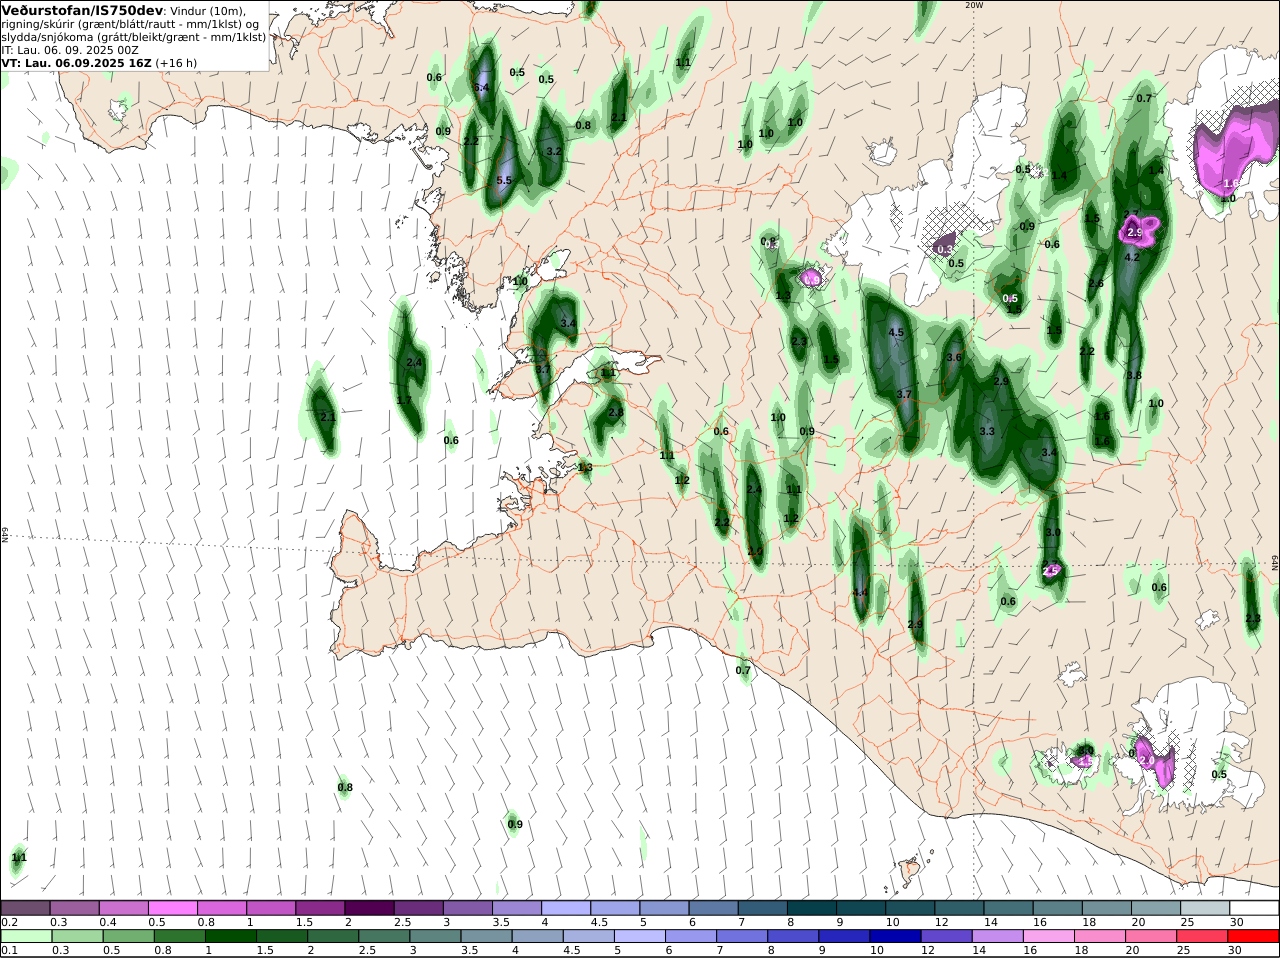Image resolution: width=1280 pixels, height=958 pixels.
Task: Pick the darkest purple swatch labeled 2 in upper legend
Action: pyautogui.click(x=369, y=908)
